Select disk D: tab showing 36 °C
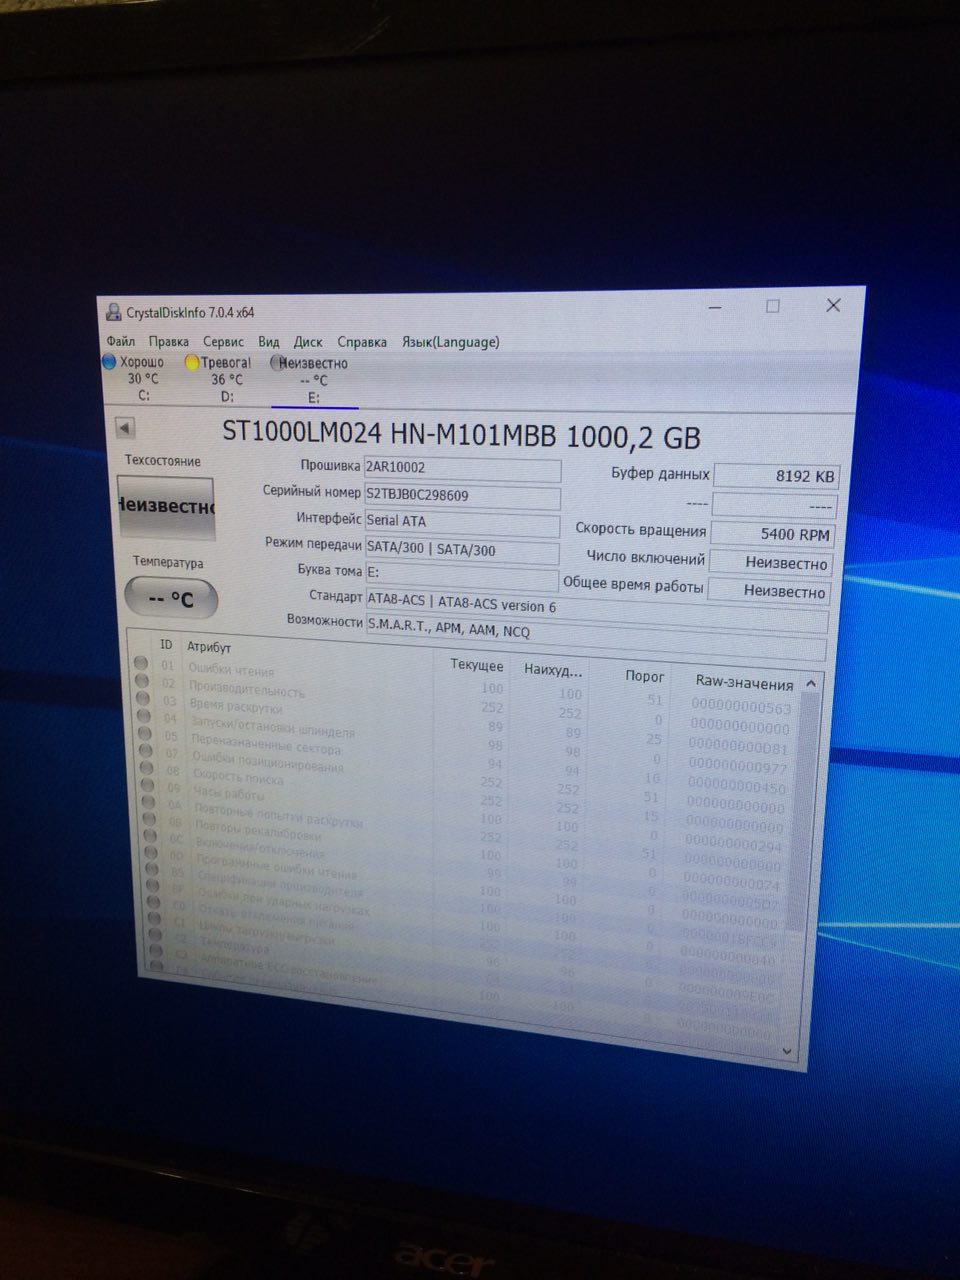The height and width of the screenshot is (1280, 960). pos(221,379)
